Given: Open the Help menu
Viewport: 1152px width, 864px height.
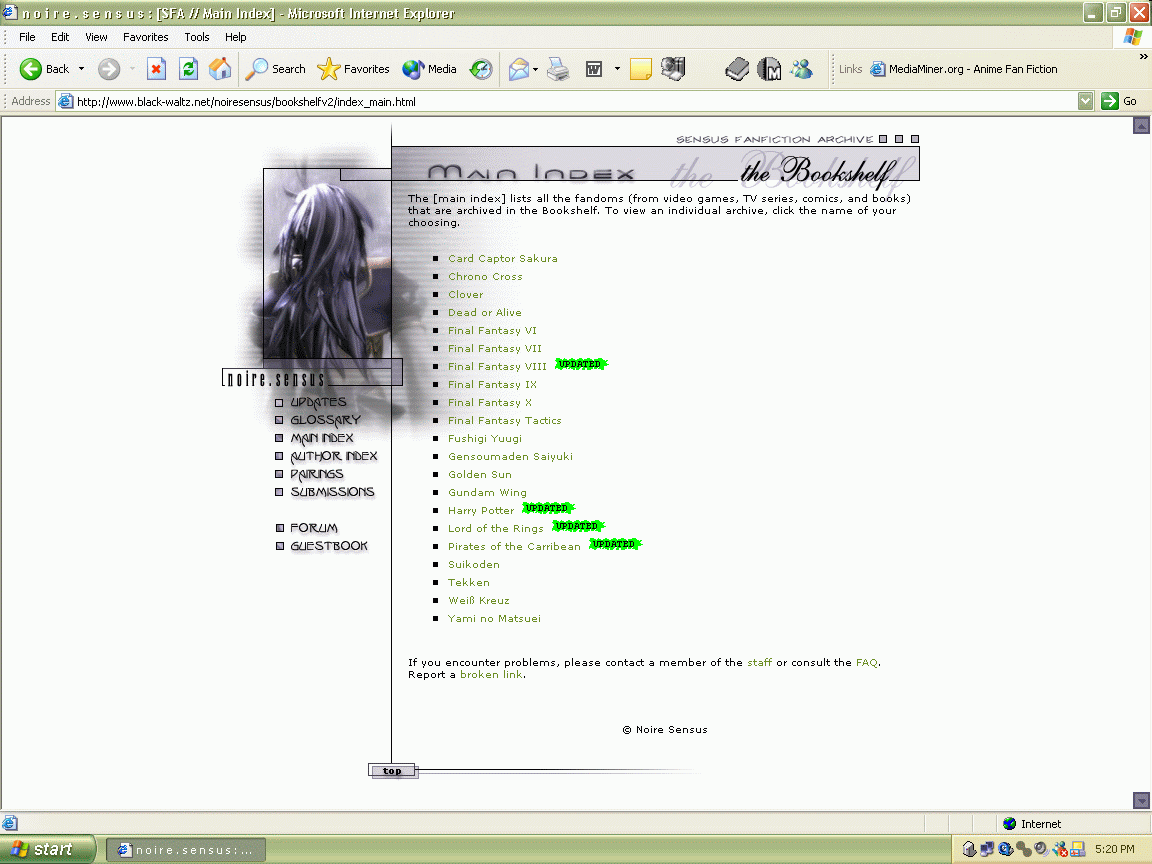Looking at the screenshot, I should 235,37.
